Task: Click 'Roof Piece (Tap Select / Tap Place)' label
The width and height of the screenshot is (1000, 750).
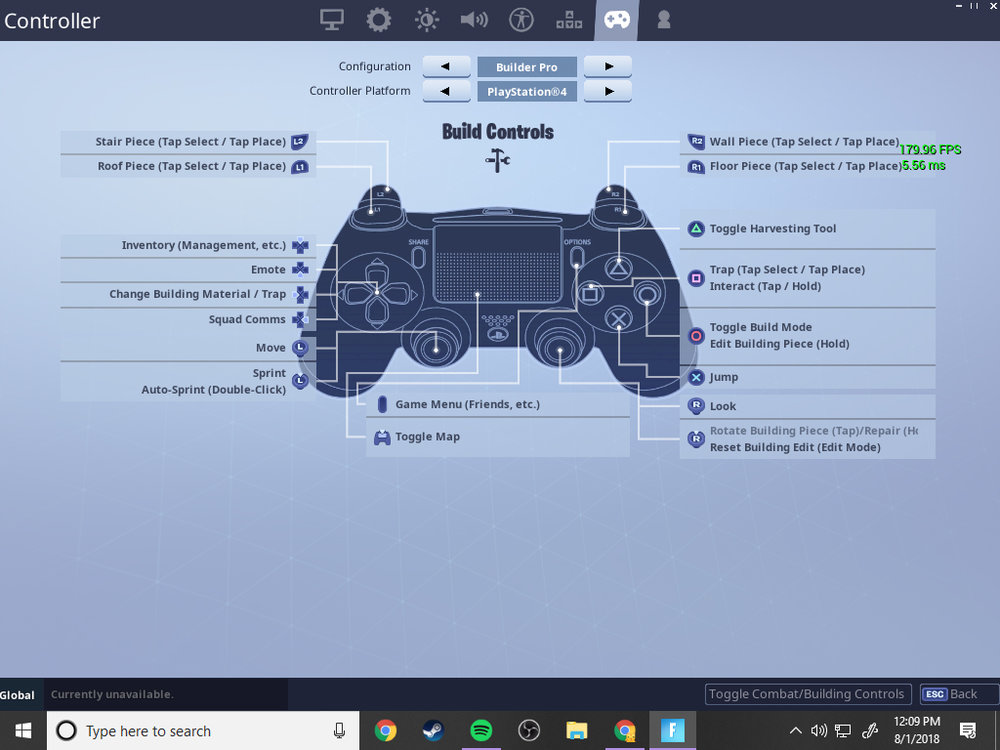Action: [x=191, y=166]
